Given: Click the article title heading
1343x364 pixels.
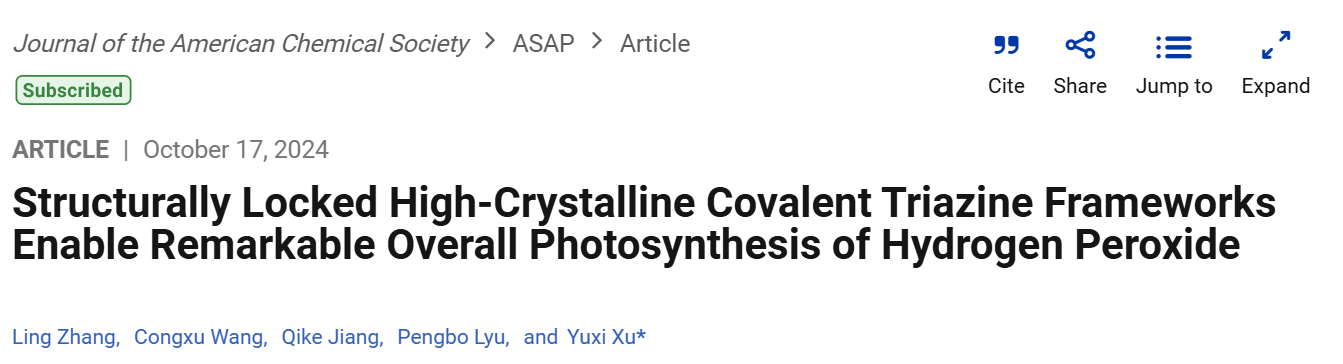Looking at the screenshot, I should tap(644, 223).
